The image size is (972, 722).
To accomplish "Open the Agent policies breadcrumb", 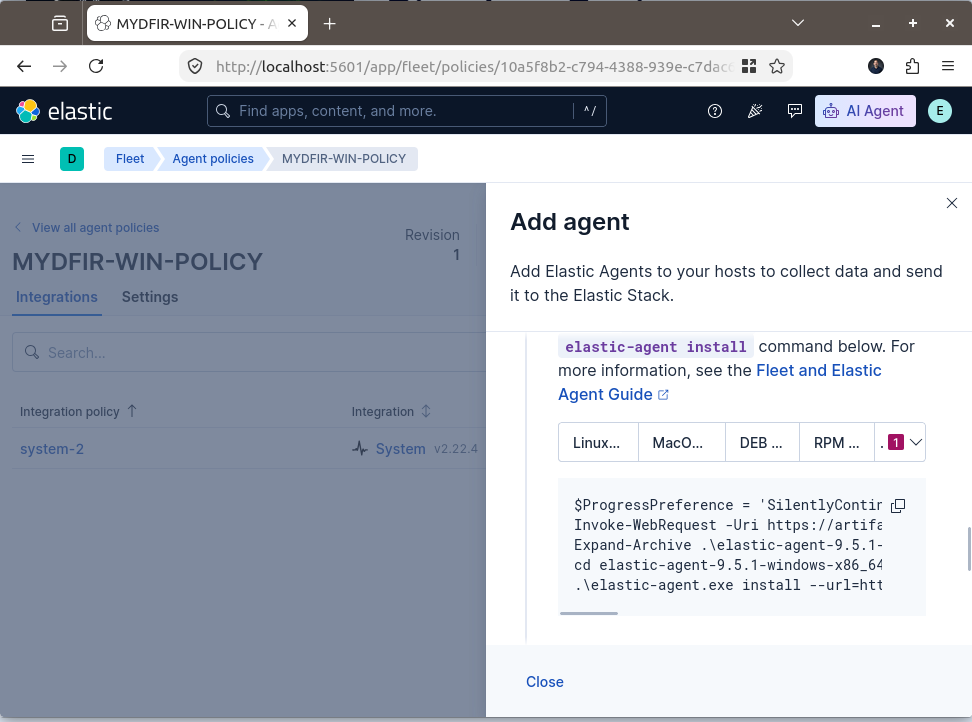I will click(x=213, y=159).
